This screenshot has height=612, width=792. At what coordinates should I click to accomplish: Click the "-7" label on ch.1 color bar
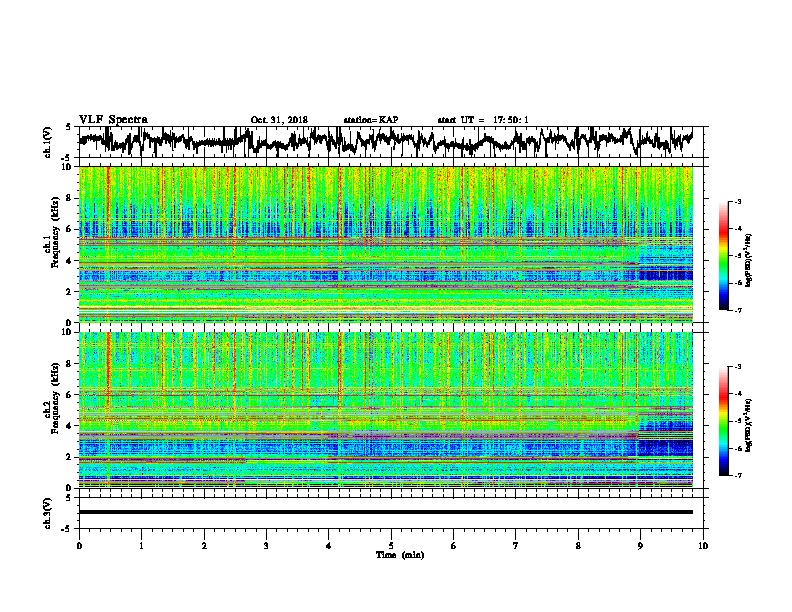(x=737, y=310)
